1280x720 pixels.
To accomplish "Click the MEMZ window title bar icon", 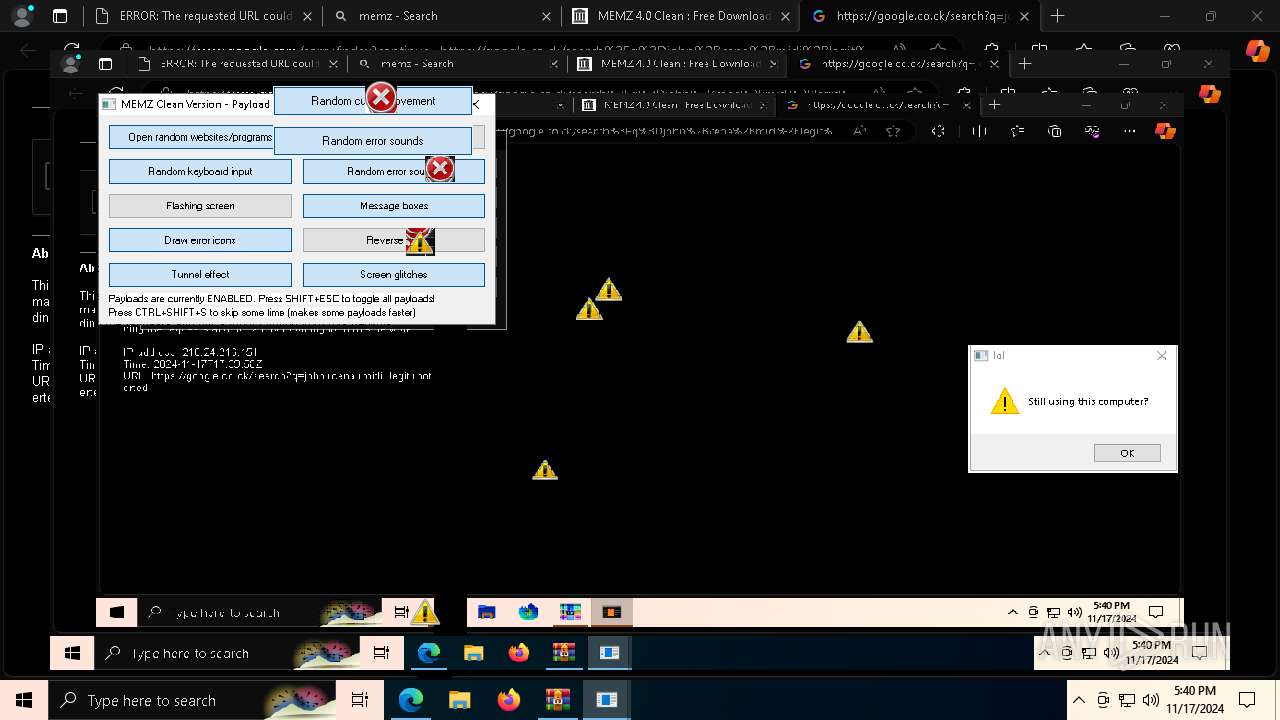I will [x=110, y=104].
